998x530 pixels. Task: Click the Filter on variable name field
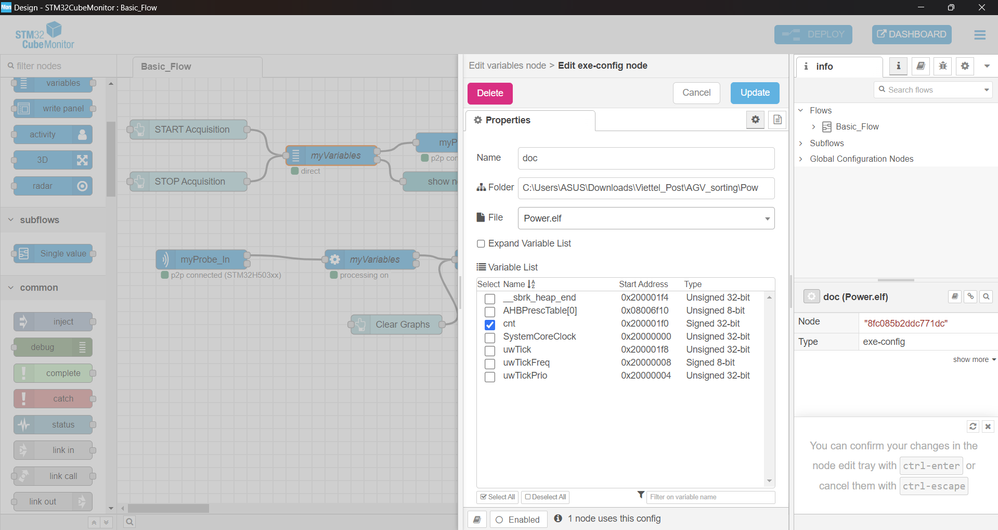[710, 497]
